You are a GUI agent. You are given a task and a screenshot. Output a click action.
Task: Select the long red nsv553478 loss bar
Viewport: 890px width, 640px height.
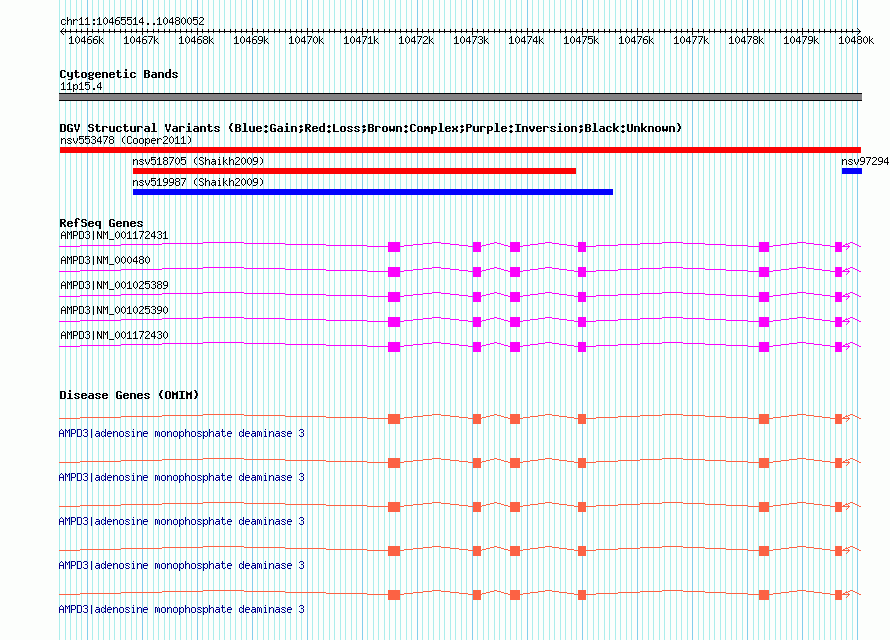[x=460, y=150]
